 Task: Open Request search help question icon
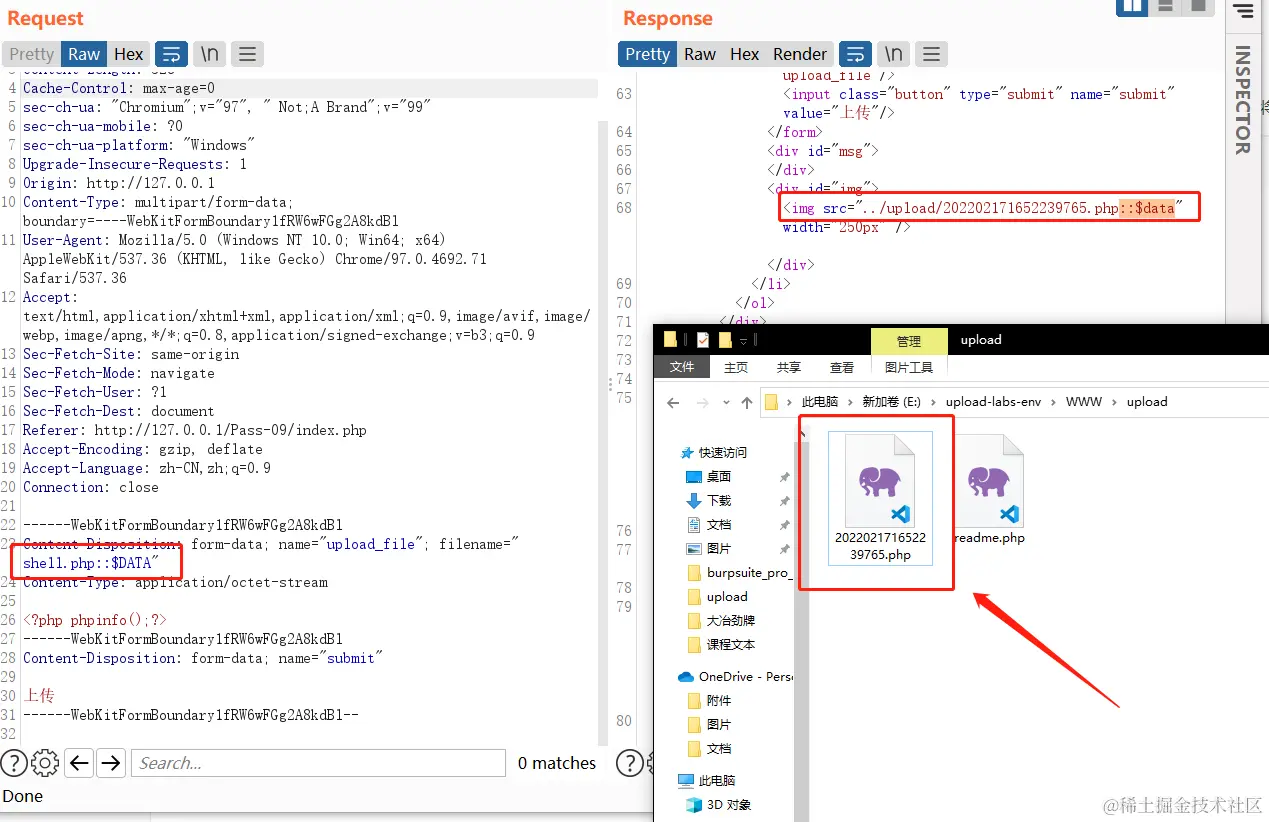click(x=14, y=763)
